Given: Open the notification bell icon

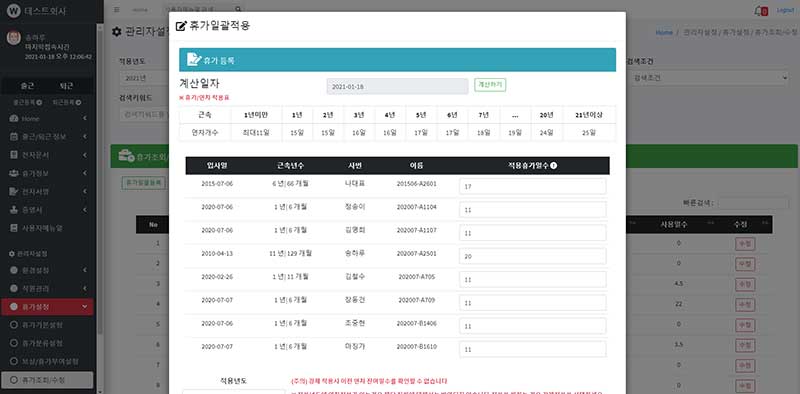Looking at the screenshot, I should coord(759,11).
